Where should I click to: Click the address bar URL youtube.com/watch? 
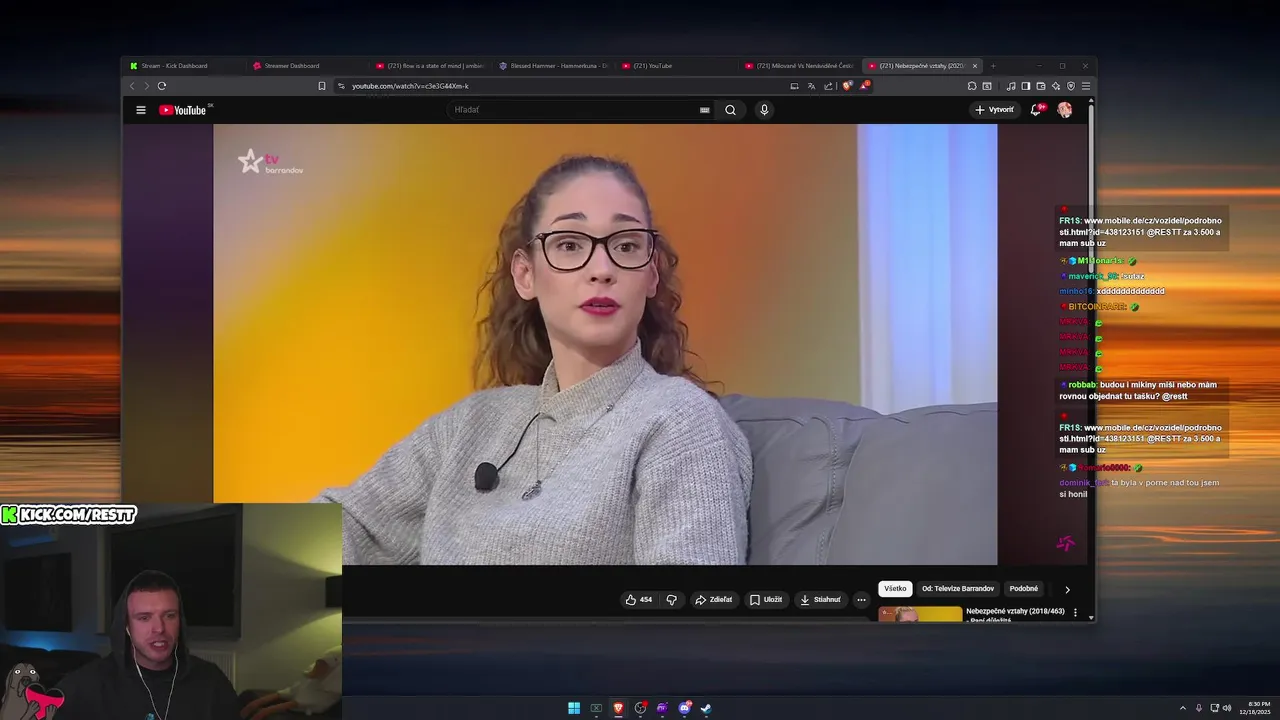point(410,86)
